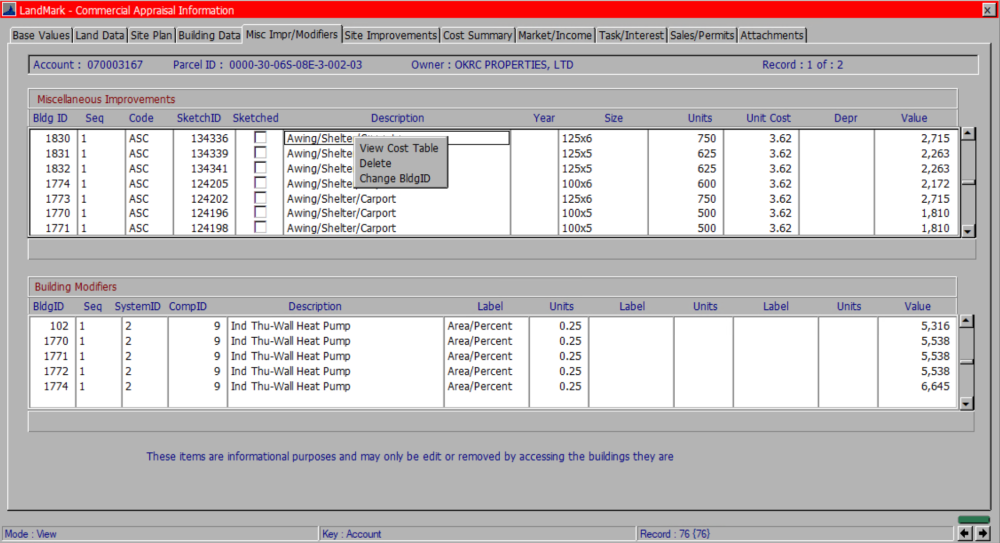Image resolution: width=1000 pixels, height=543 pixels.
Task: Toggle Sketched checkbox for SketchID 124205
Action: (260, 182)
